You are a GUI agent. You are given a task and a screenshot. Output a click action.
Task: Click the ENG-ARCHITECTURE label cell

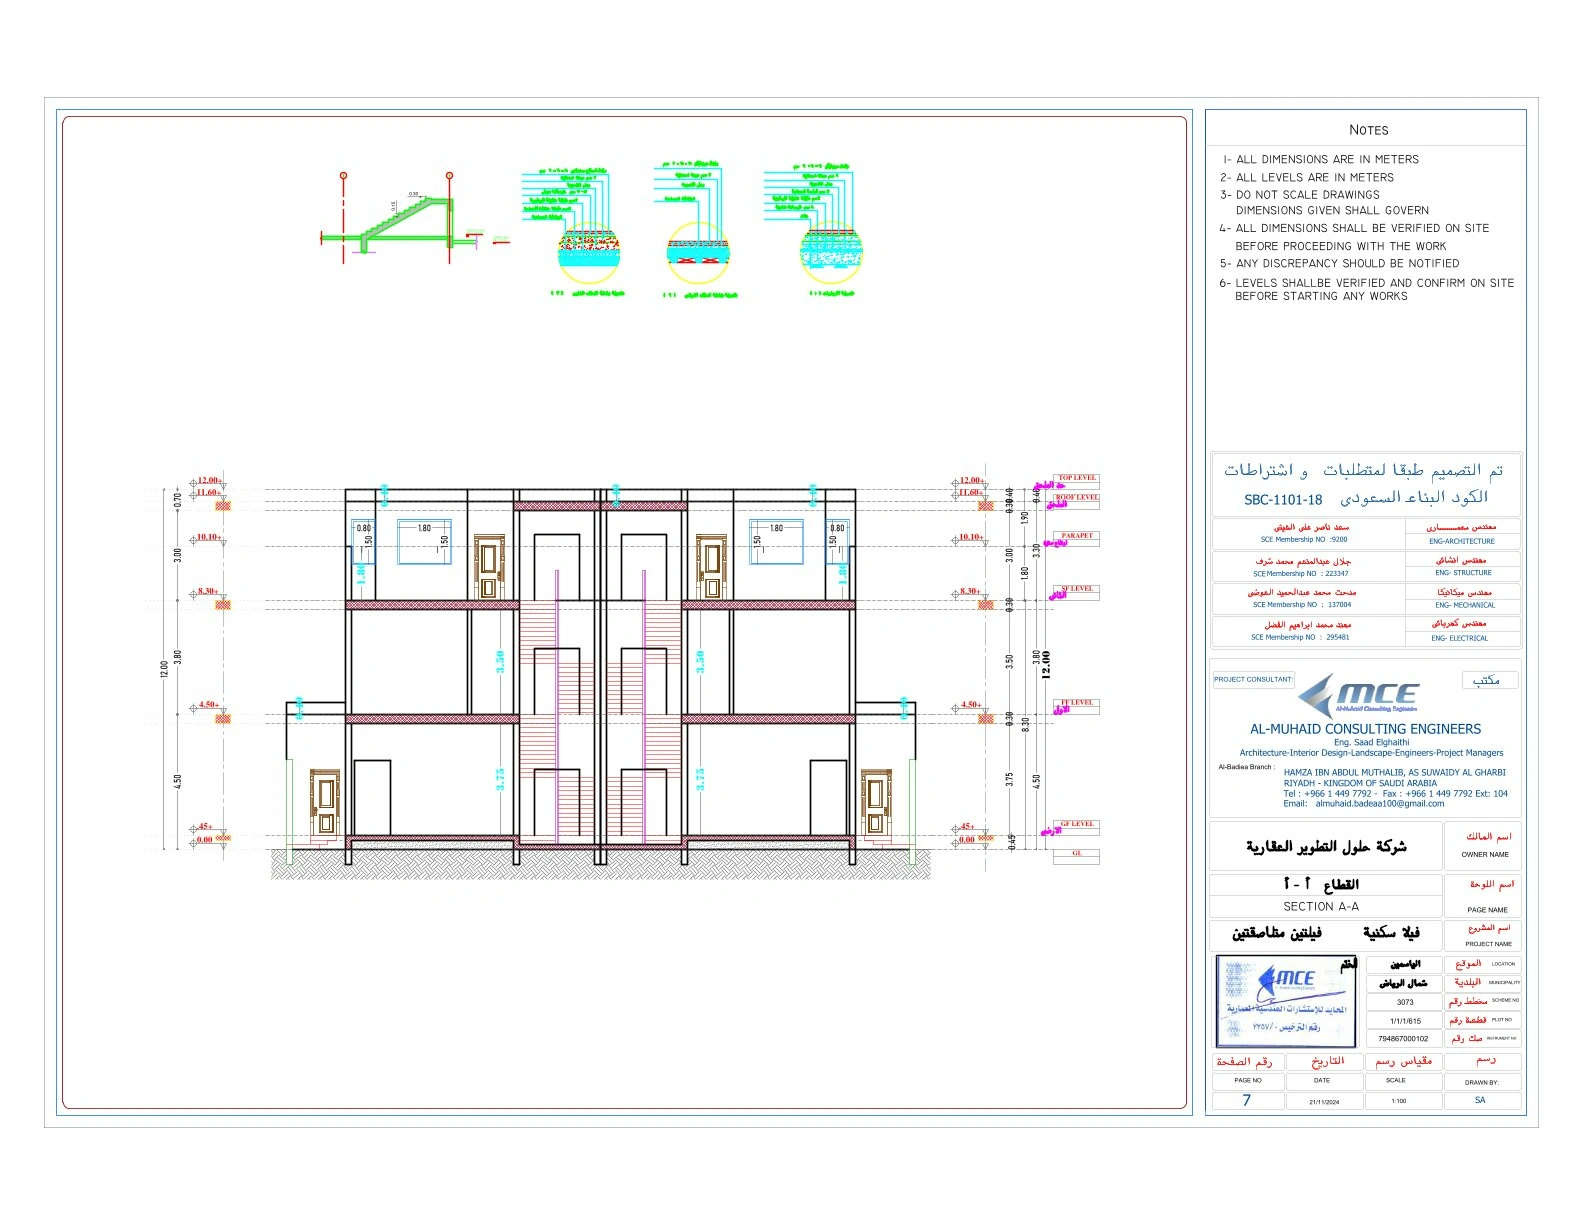(x=1462, y=541)
